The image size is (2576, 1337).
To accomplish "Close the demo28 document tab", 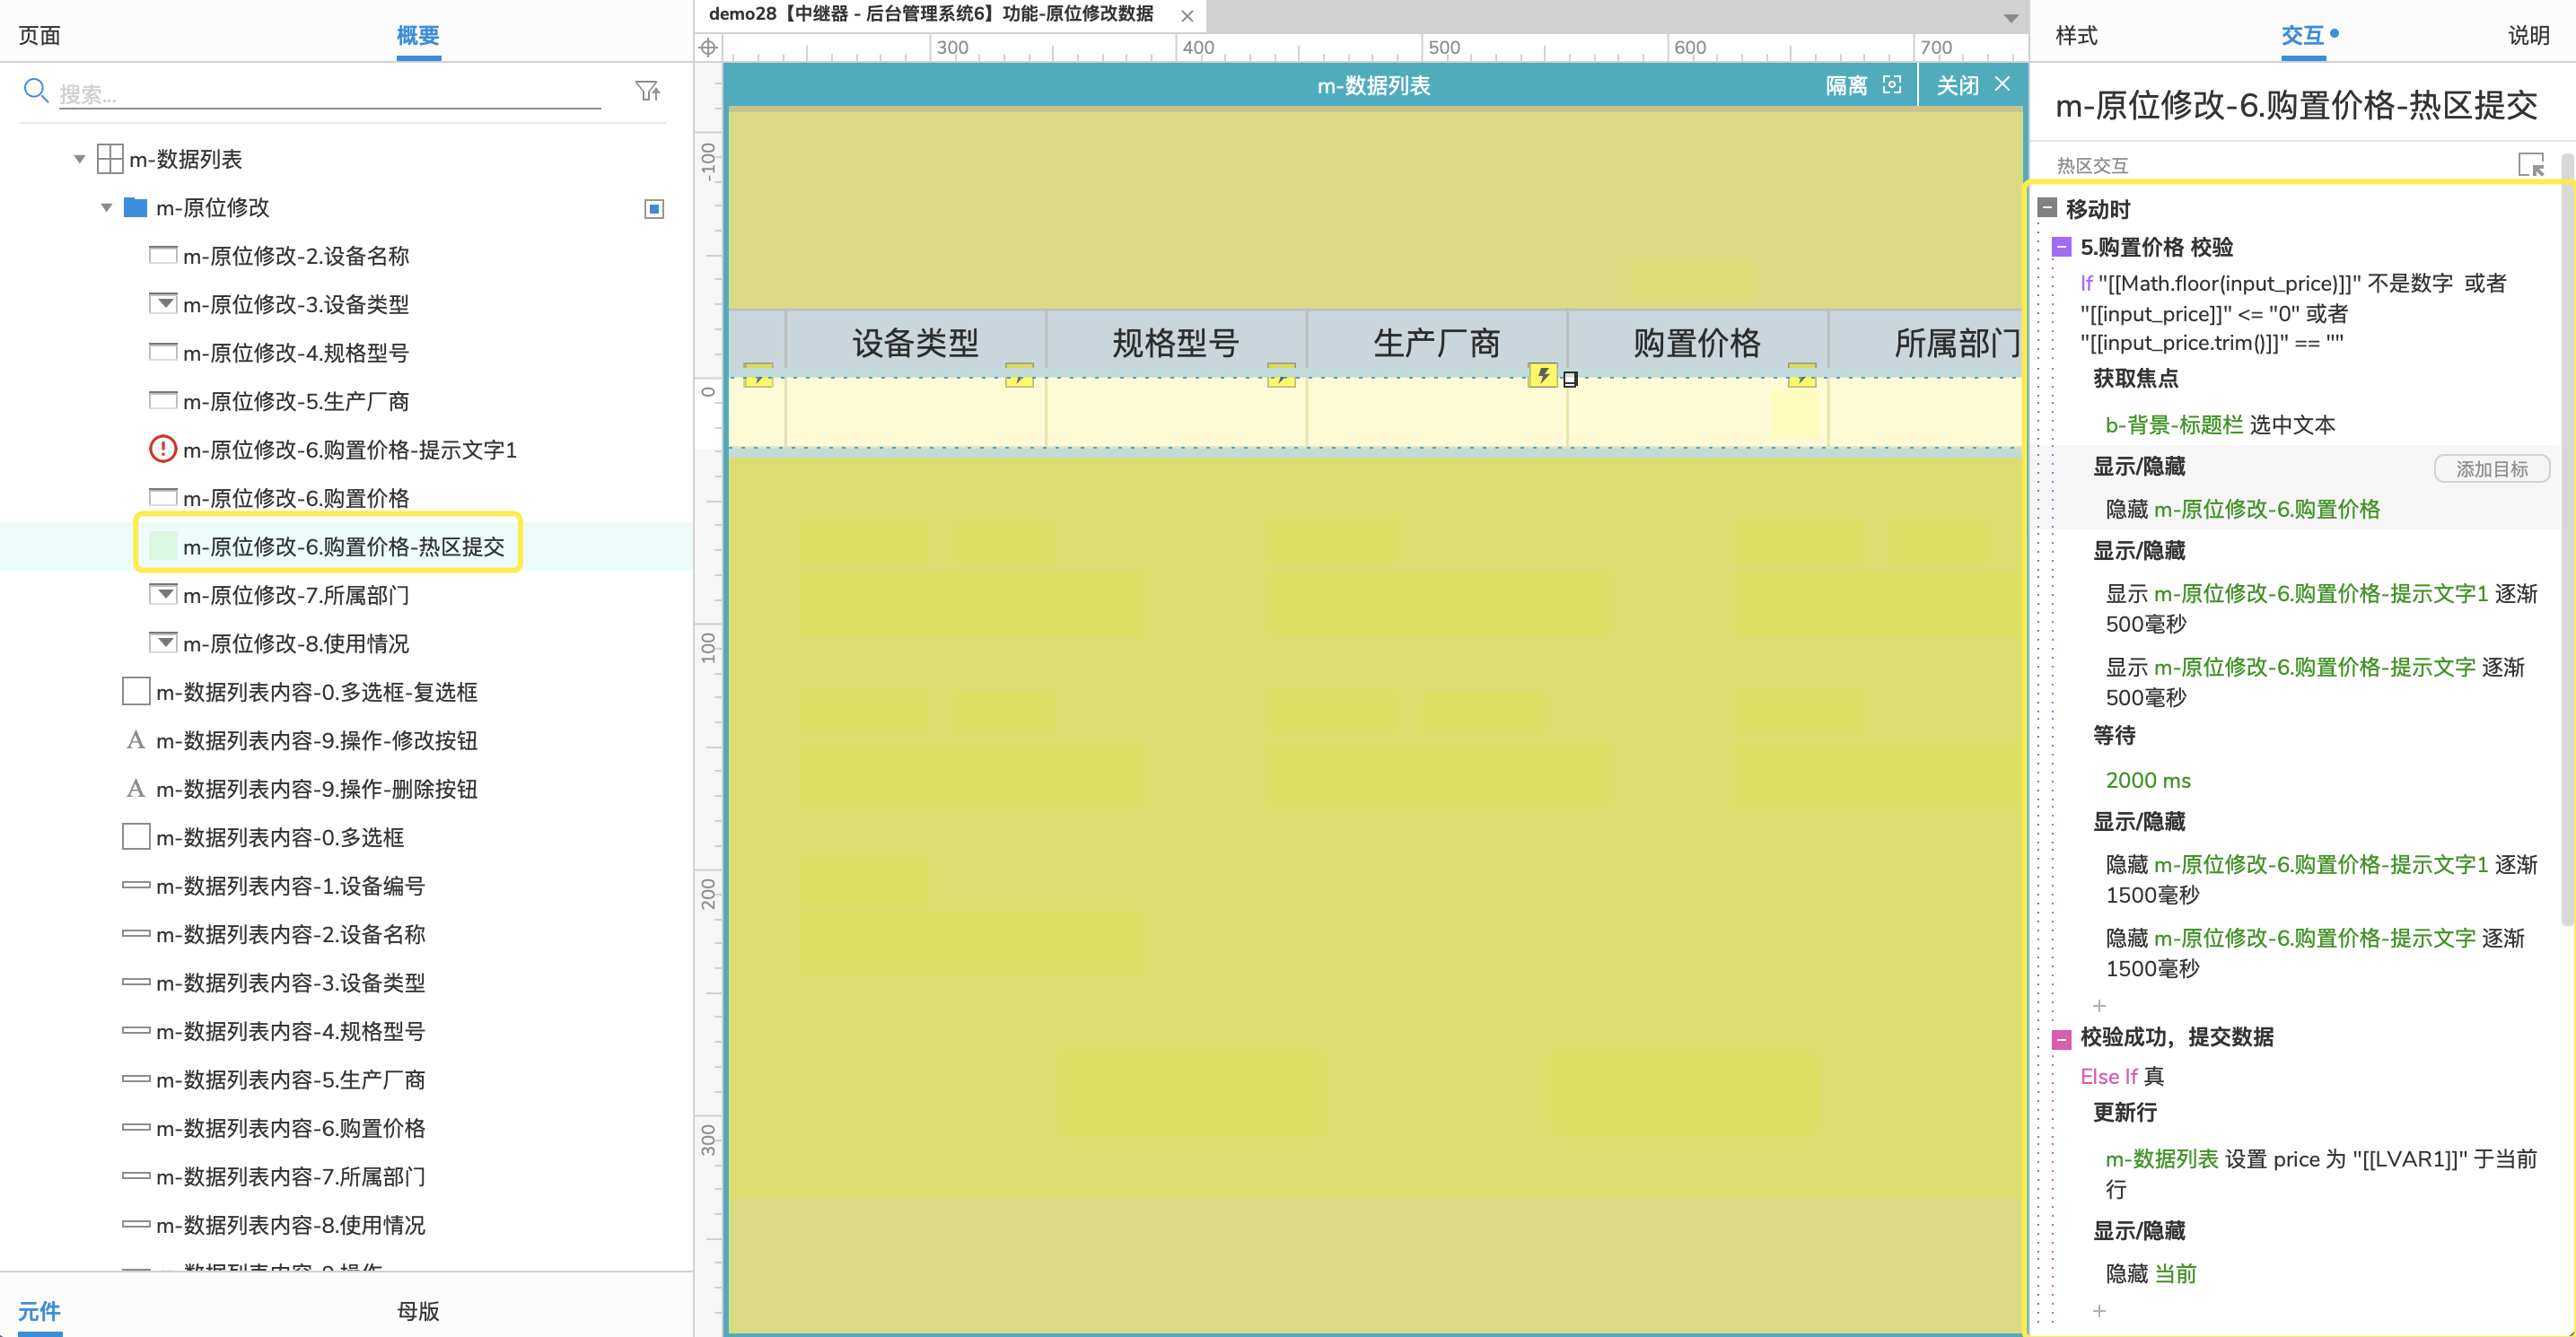I will (1187, 16).
